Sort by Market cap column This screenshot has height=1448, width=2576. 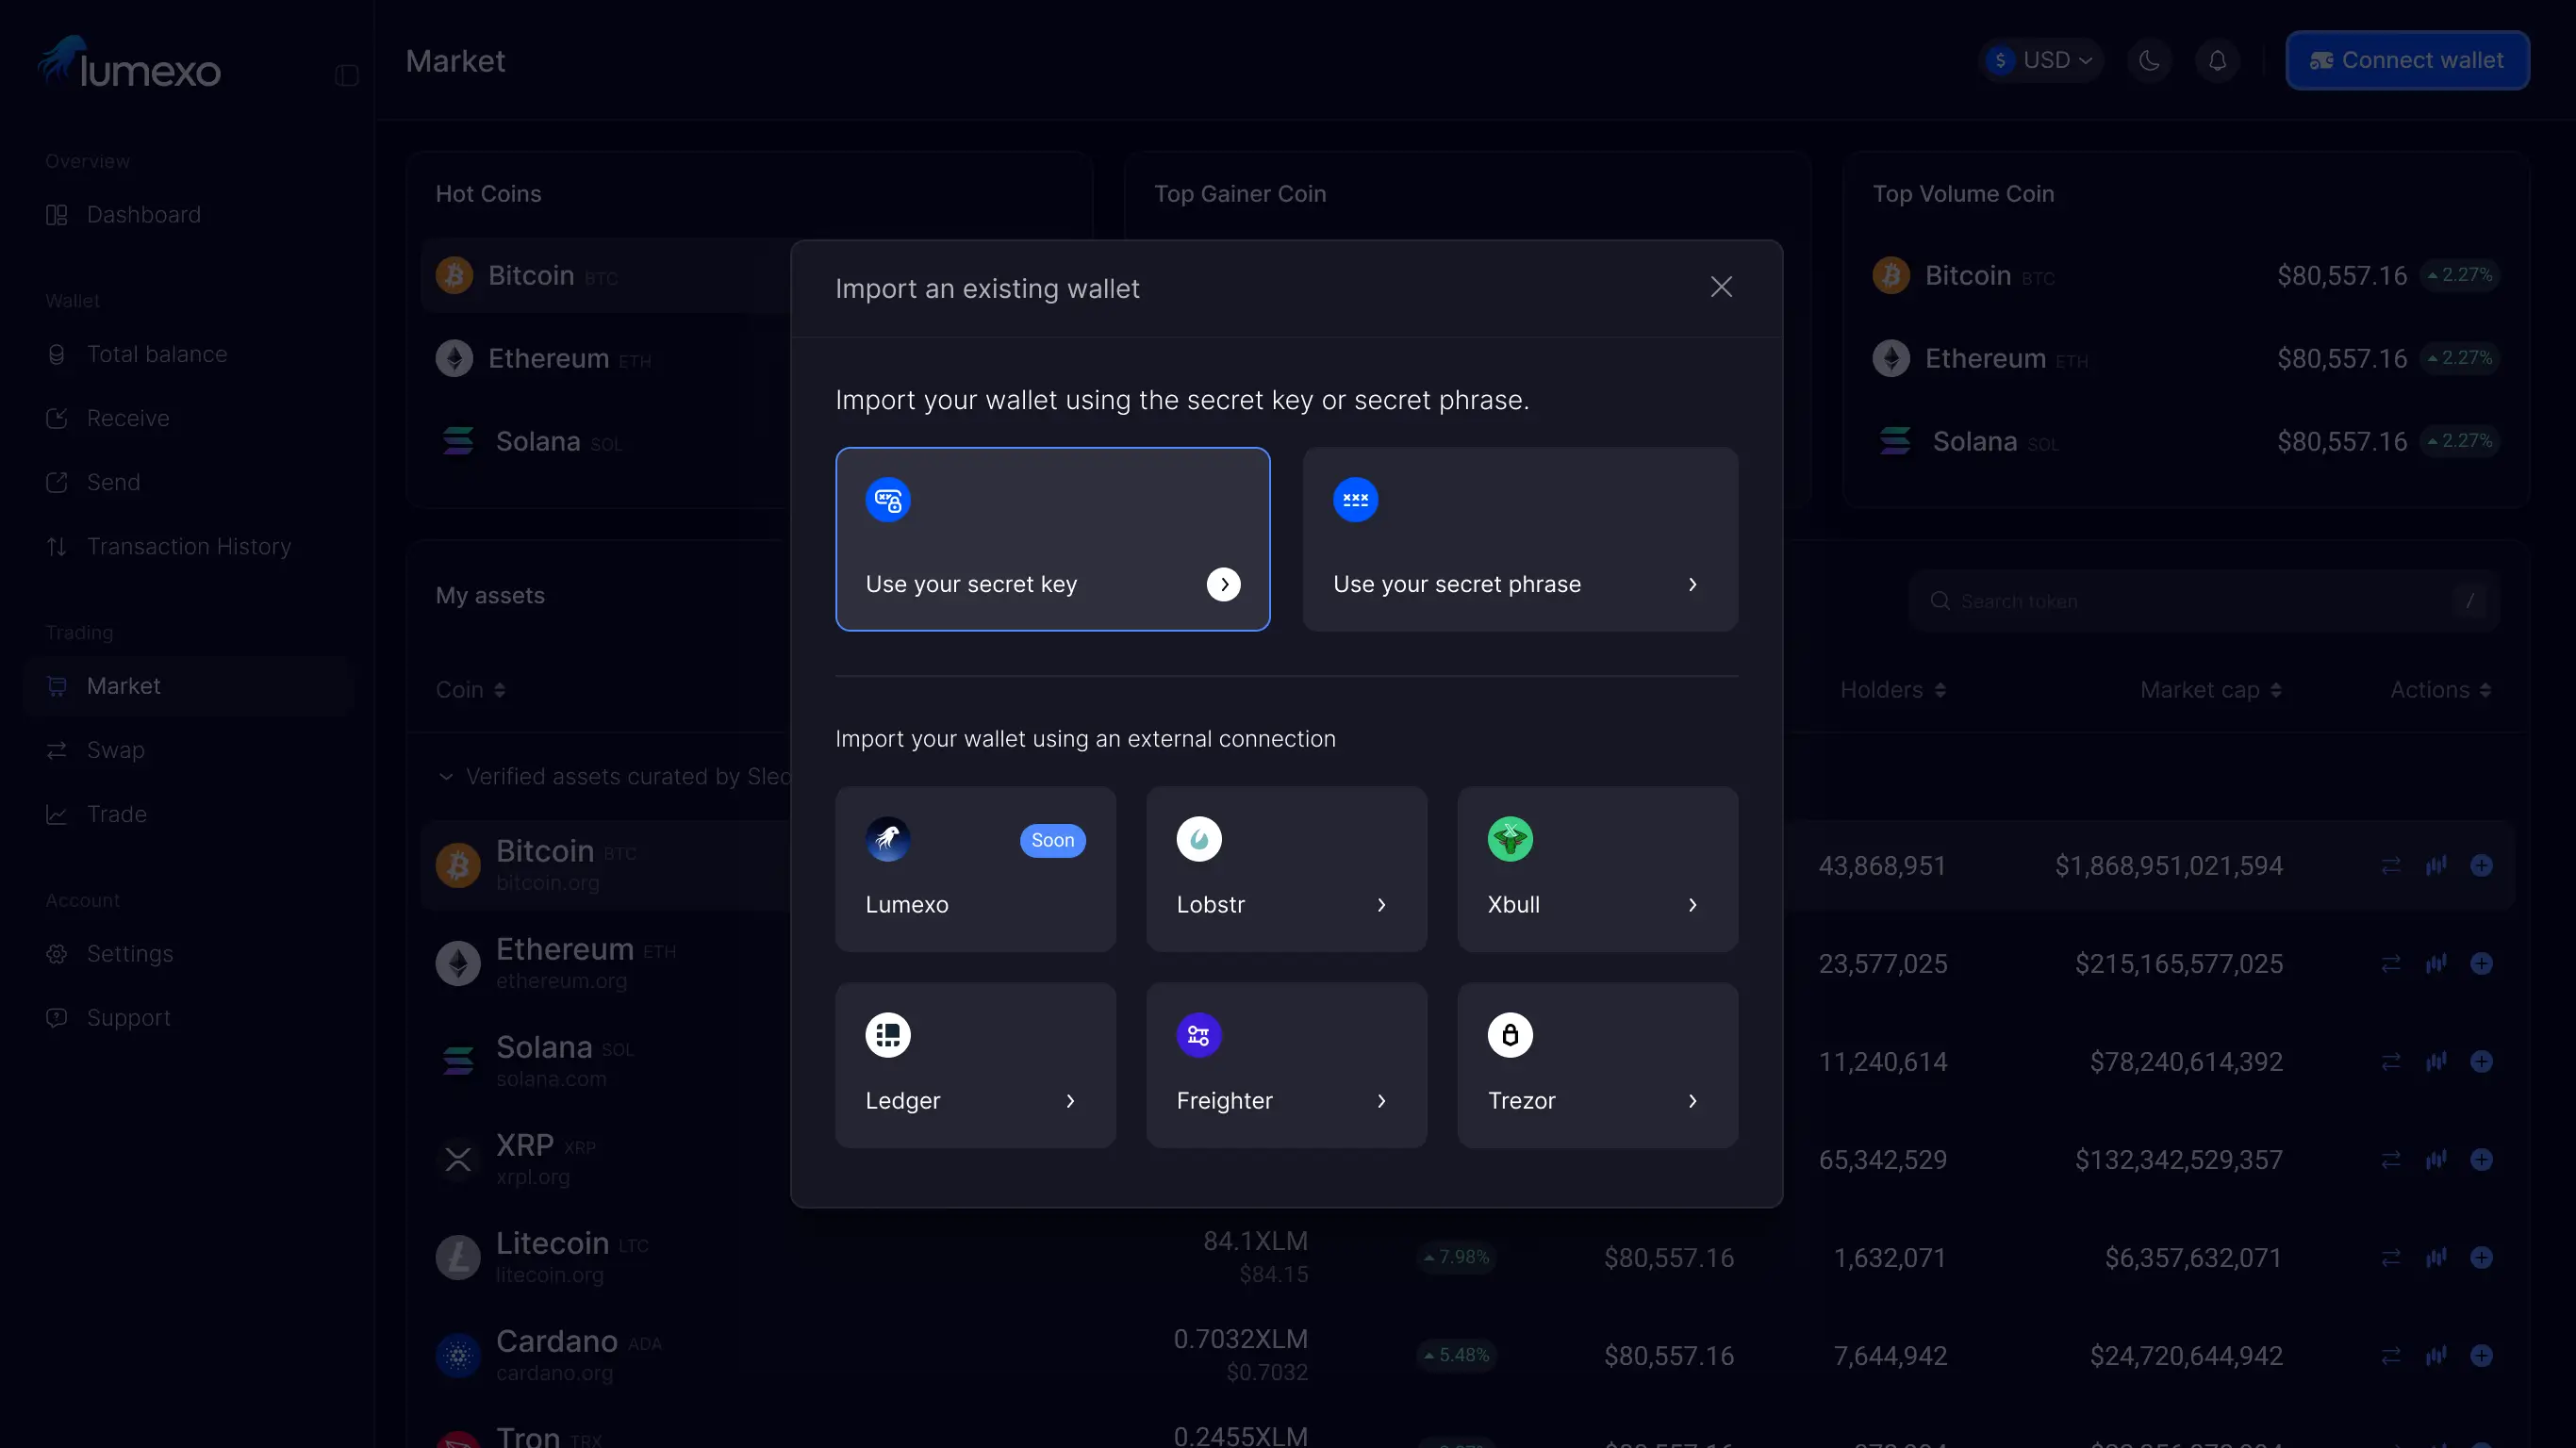point(2211,690)
